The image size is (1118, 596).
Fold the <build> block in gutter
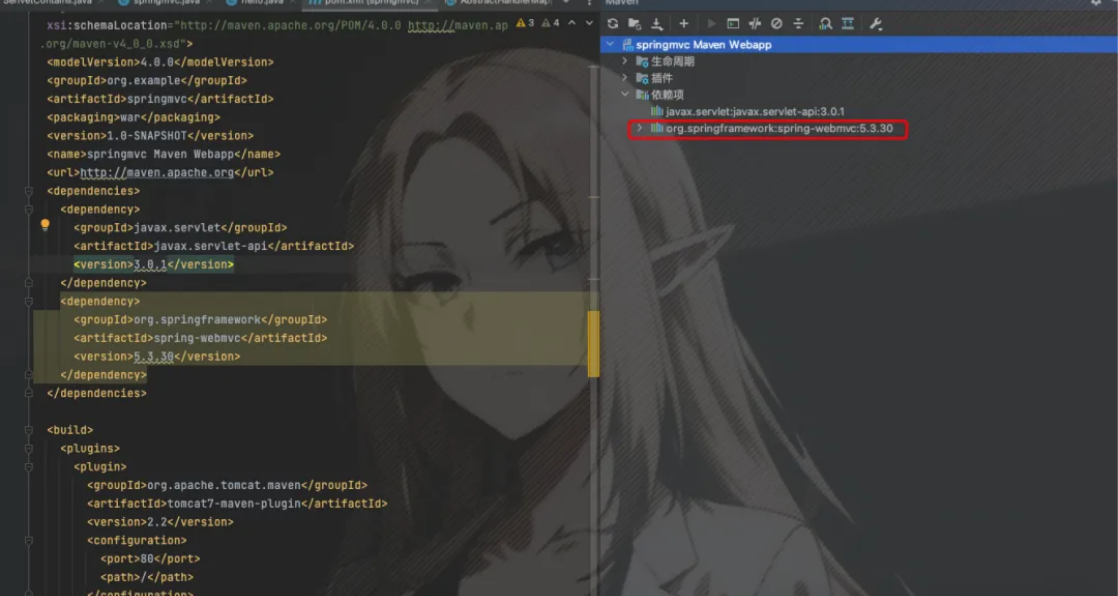point(29,430)
